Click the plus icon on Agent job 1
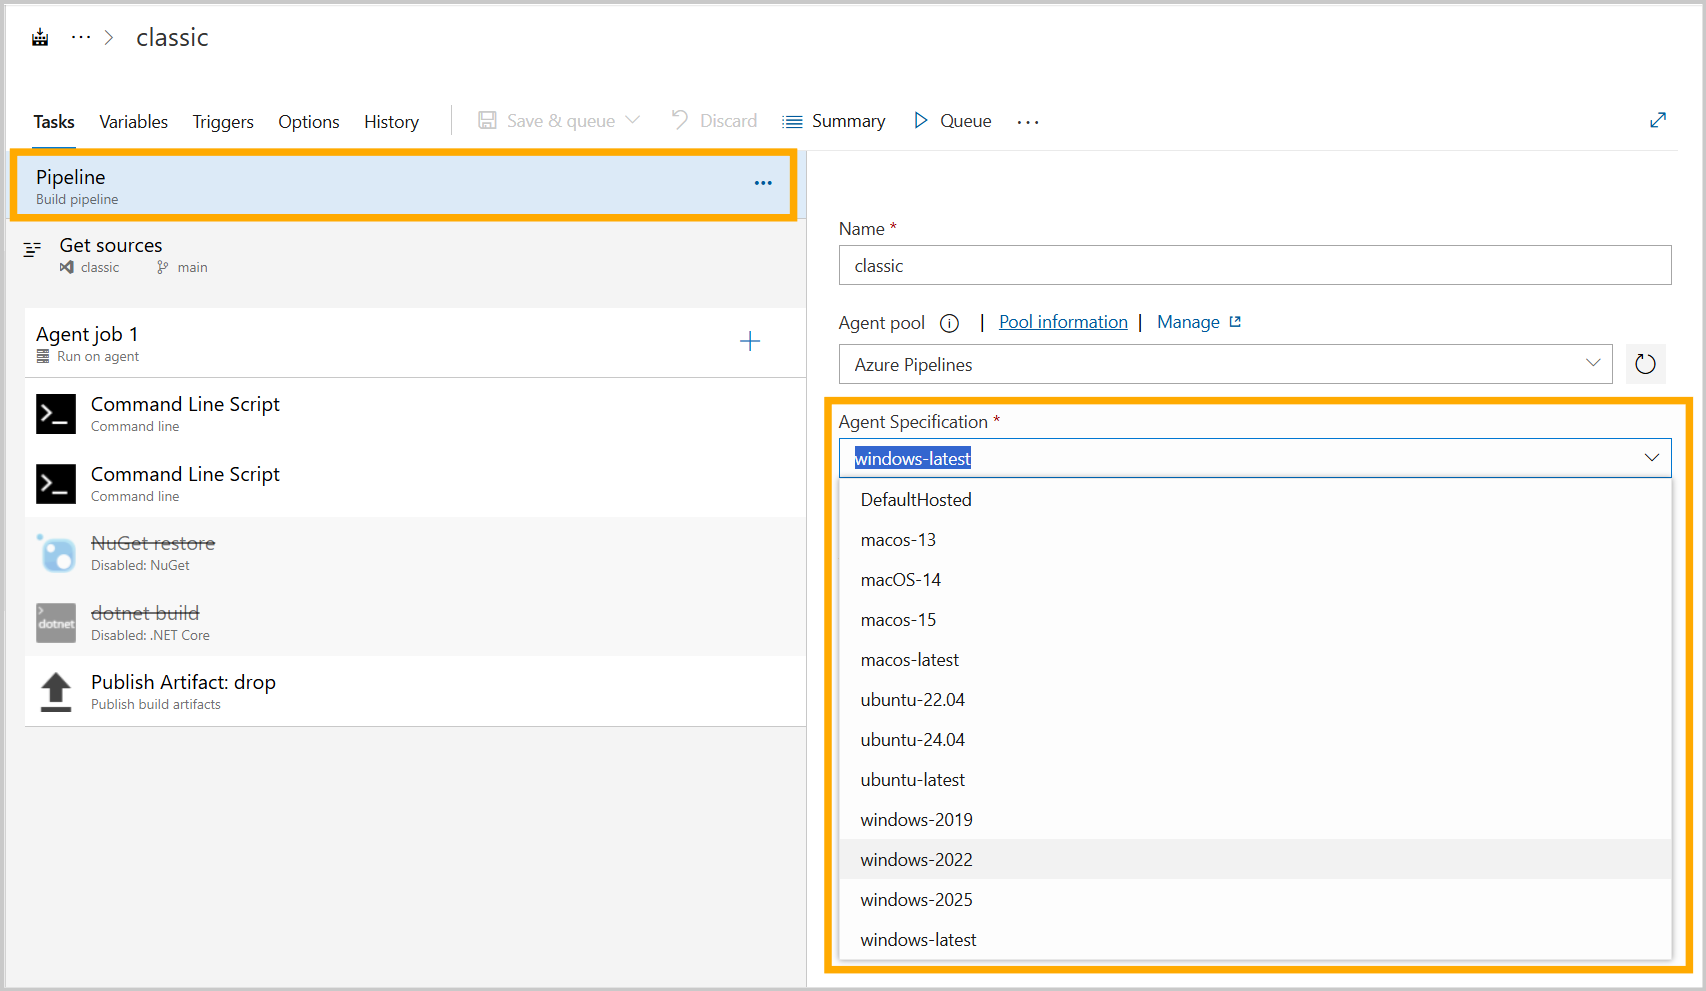Viewport: 1706px width, 991px height. pos(749,342)
